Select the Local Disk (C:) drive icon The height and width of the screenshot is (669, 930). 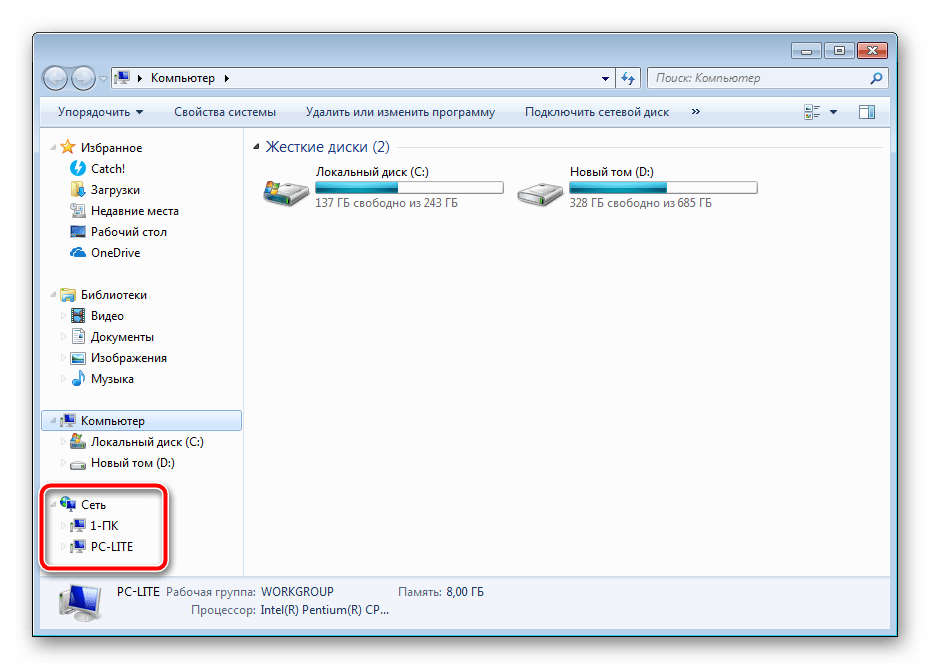[x=286, y=190]
